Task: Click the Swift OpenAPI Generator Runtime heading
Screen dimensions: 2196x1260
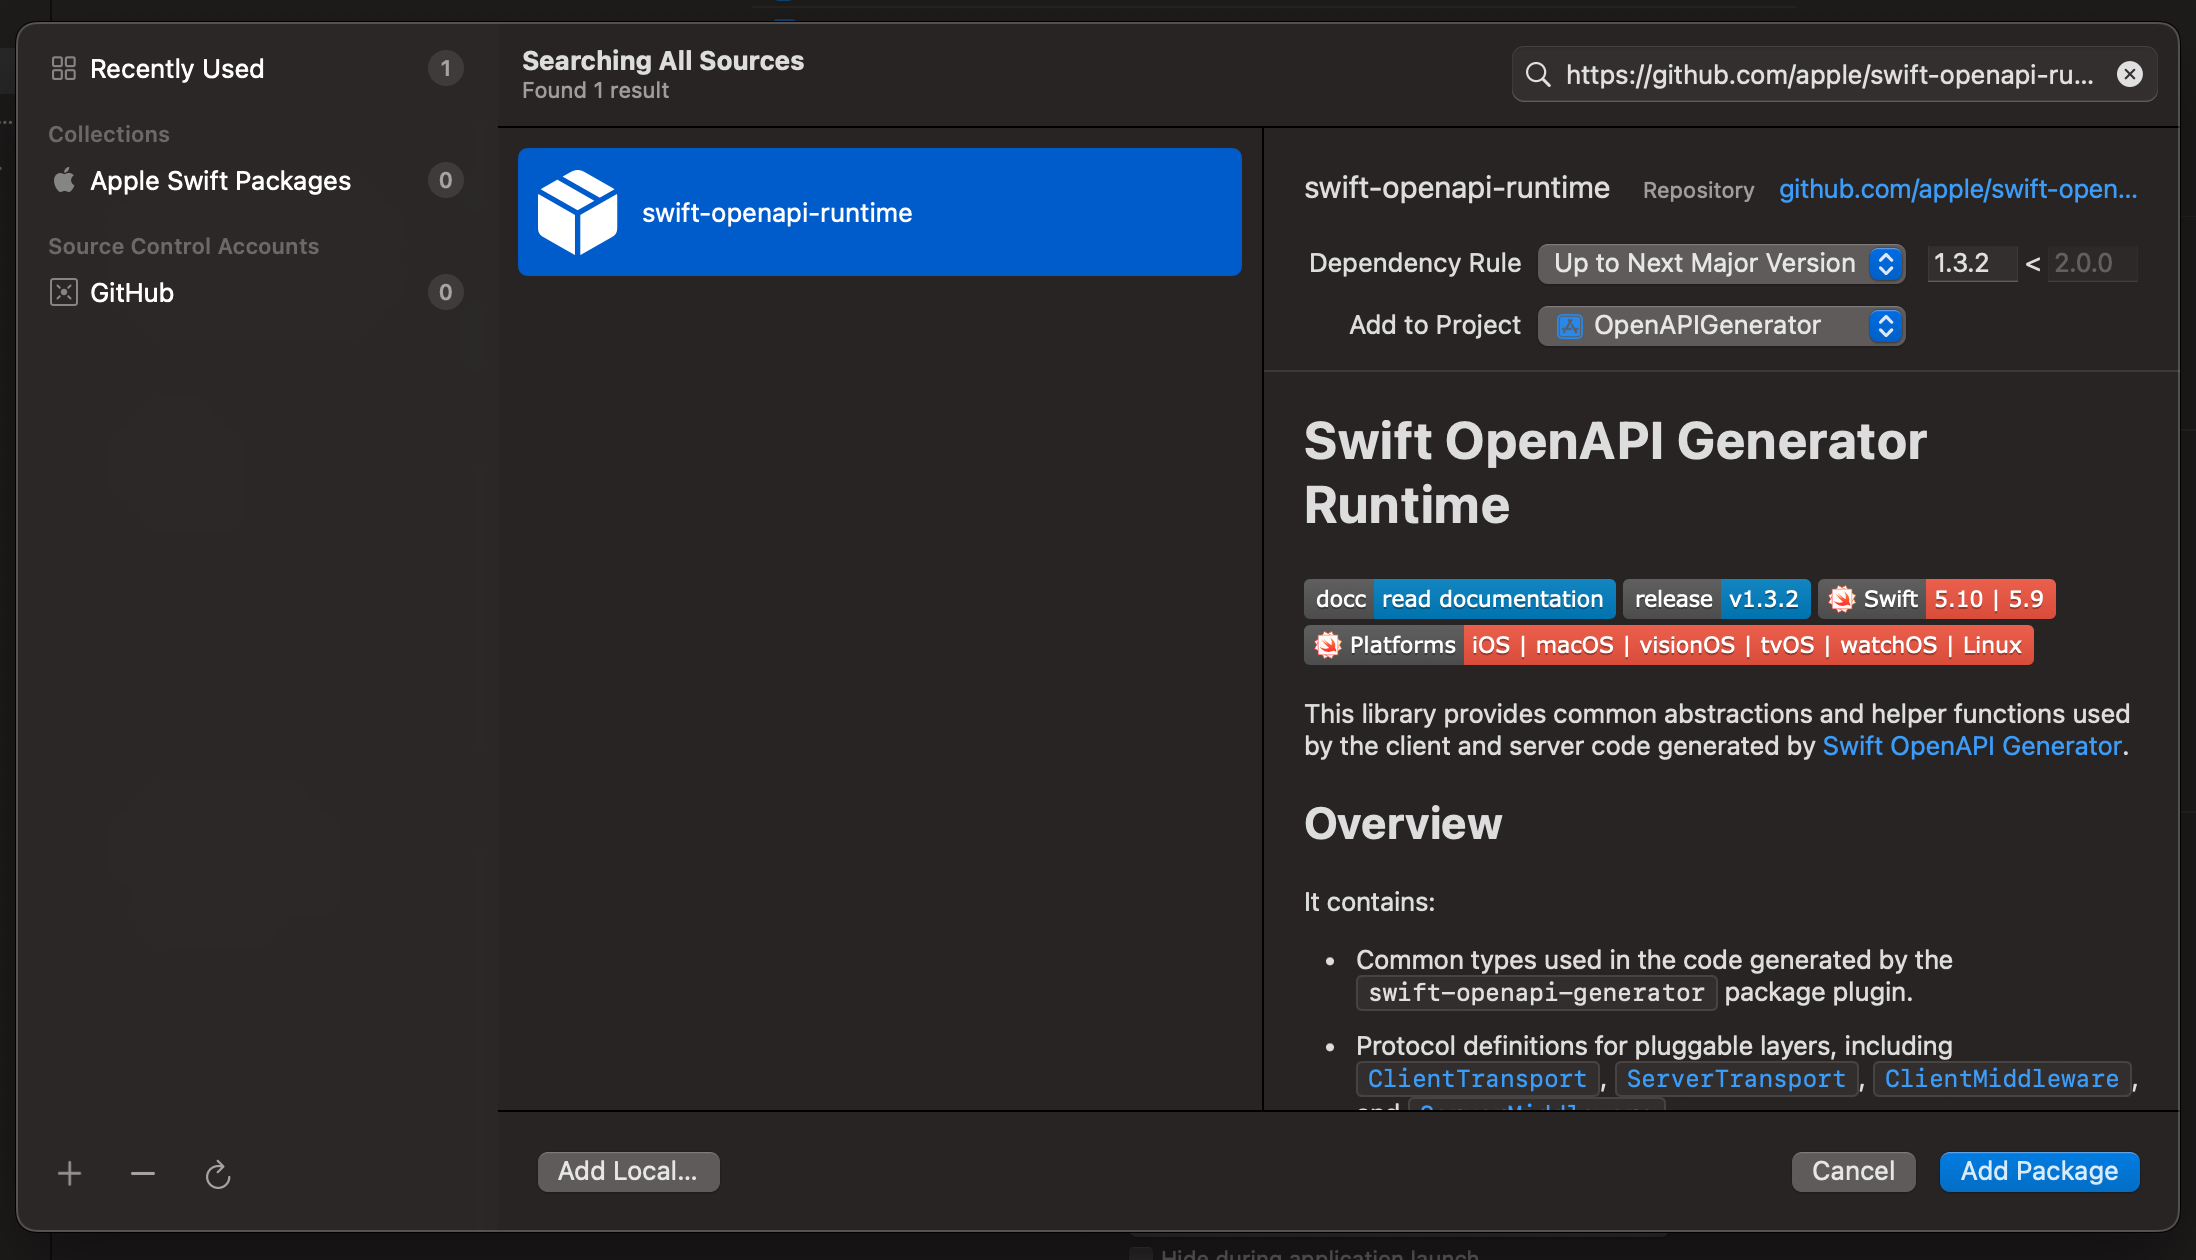Action: tap(1615, 473)
